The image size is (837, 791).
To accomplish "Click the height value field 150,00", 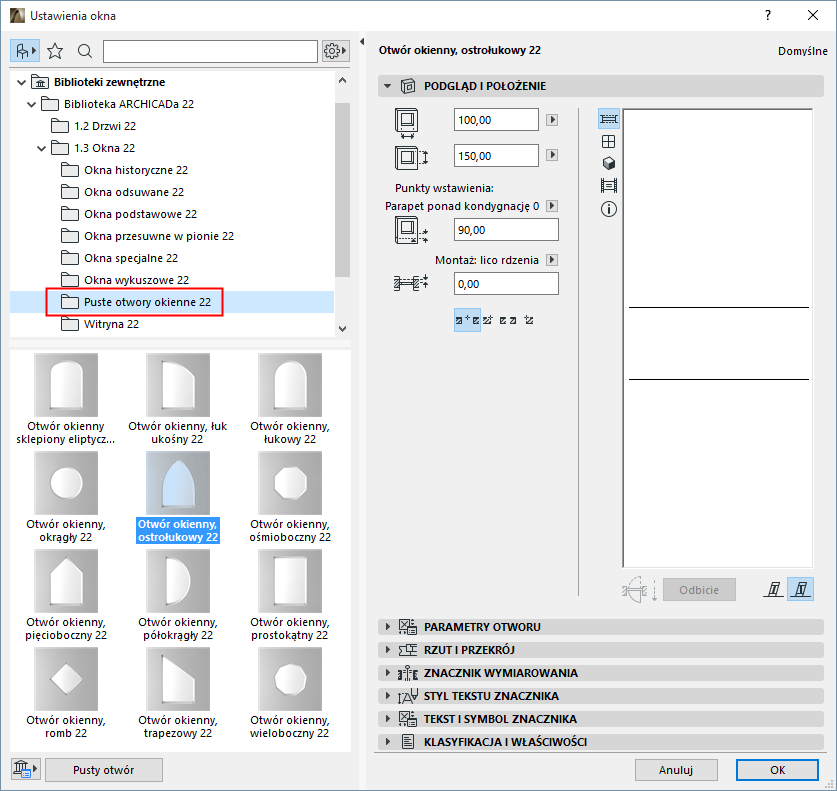I will (496, 156).
